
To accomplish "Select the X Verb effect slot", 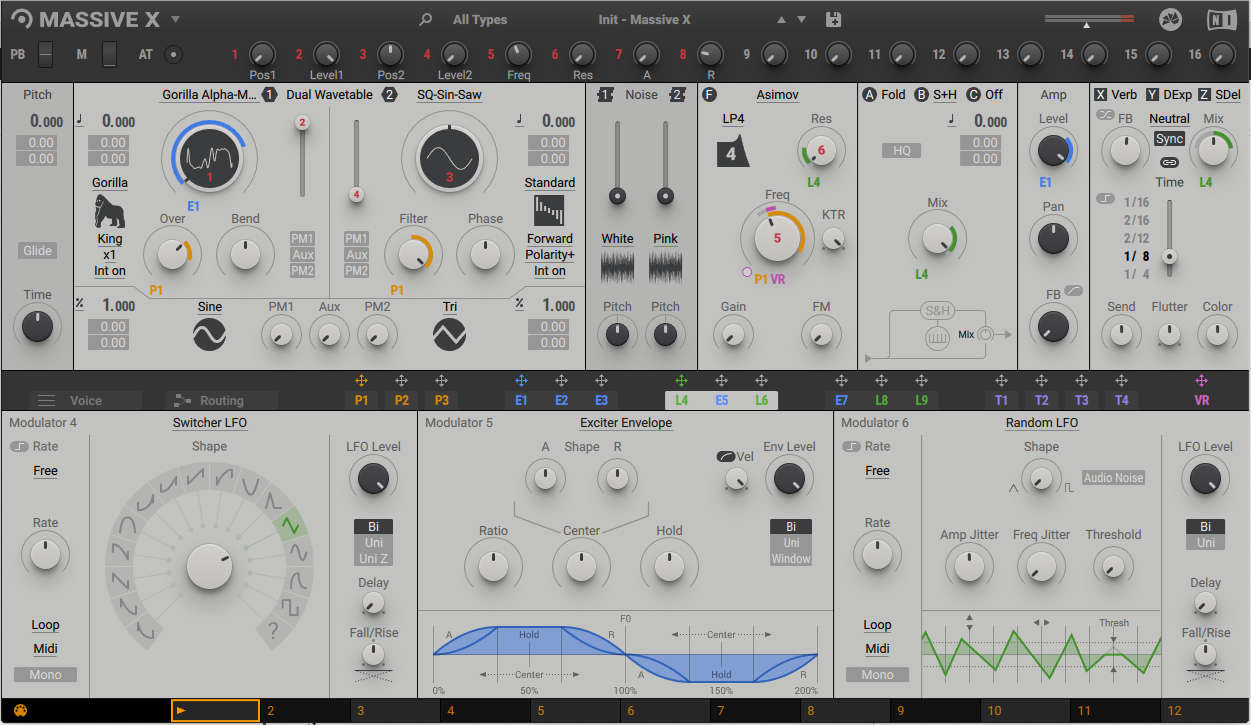I will point(1115,95).
